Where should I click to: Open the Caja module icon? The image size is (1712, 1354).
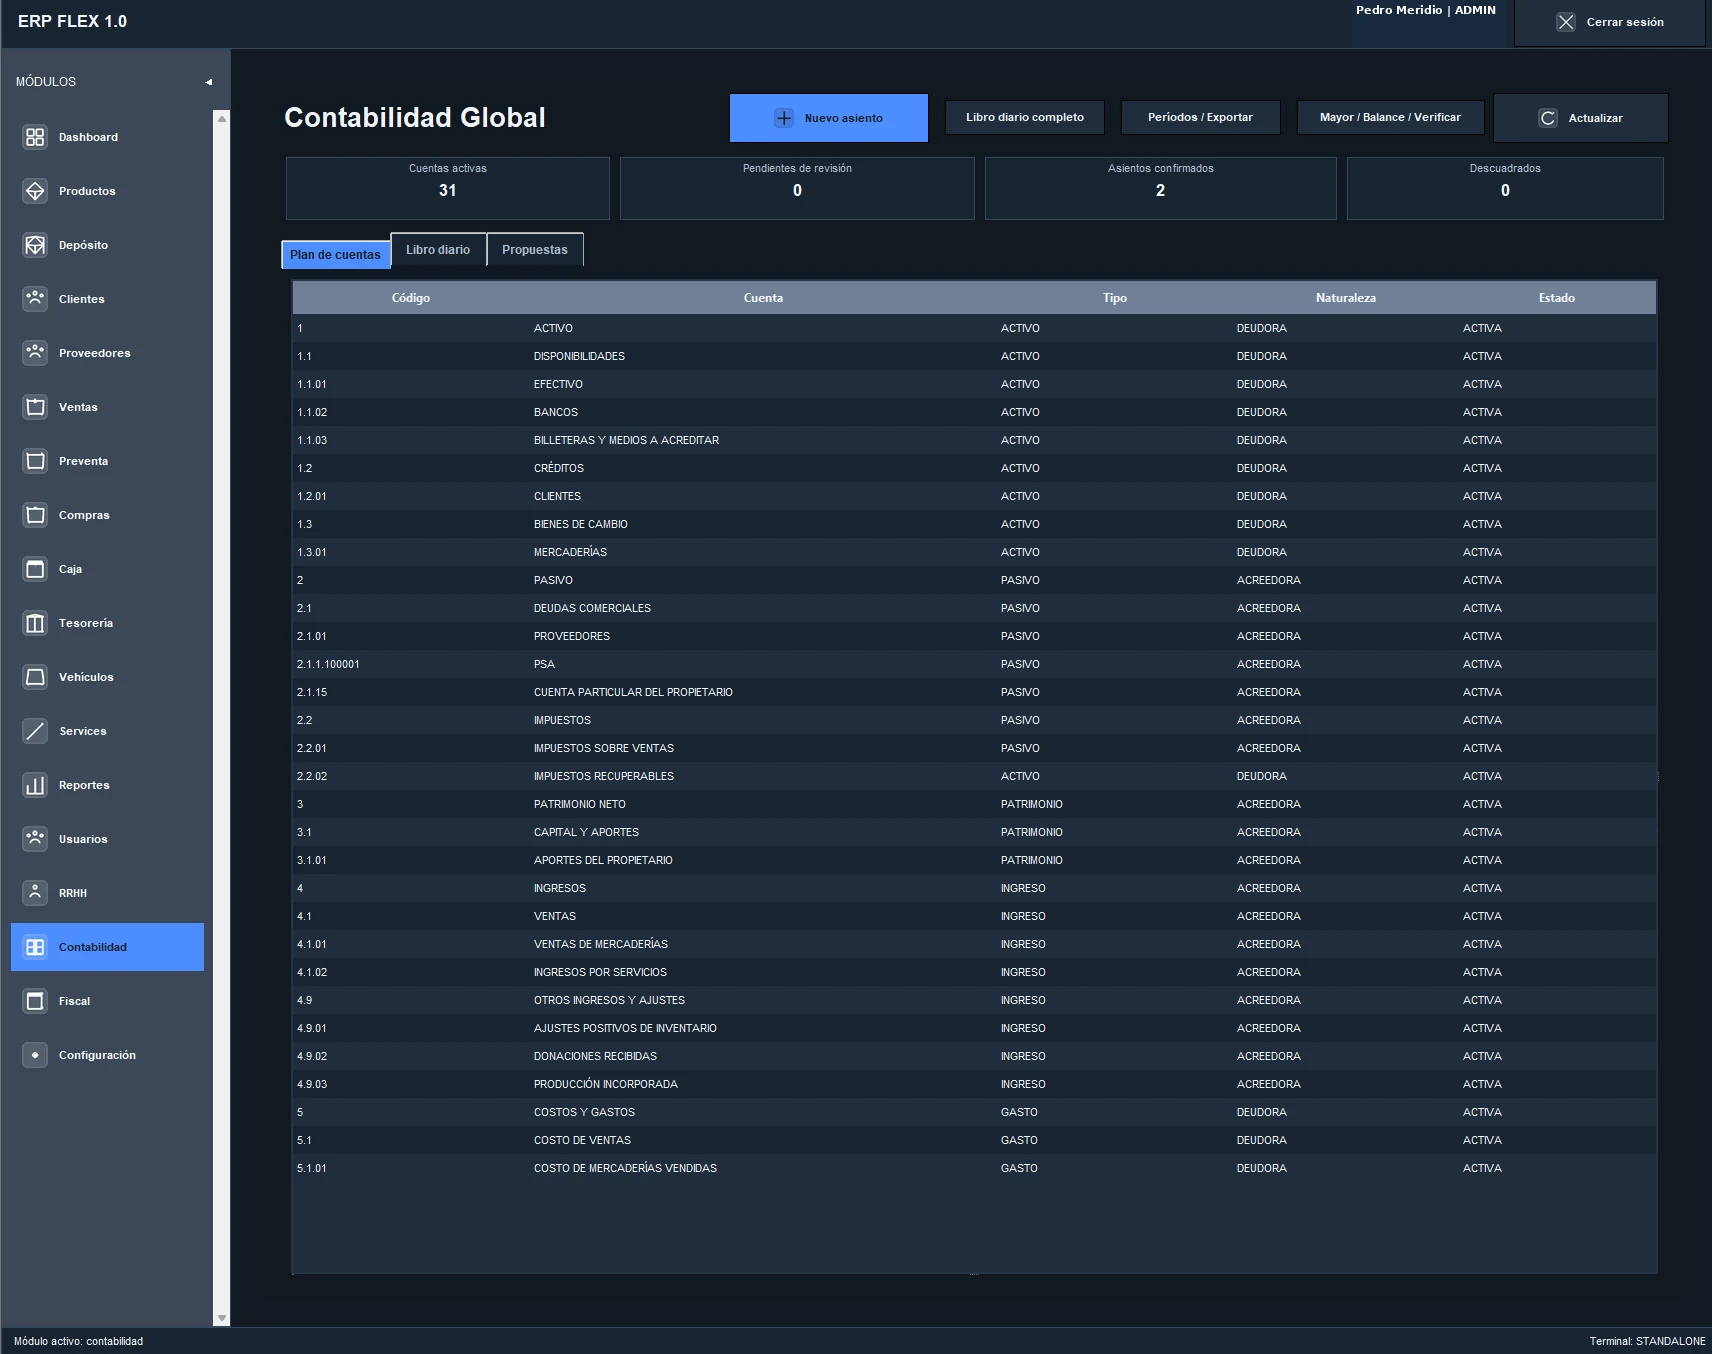(x=35, y=569)
